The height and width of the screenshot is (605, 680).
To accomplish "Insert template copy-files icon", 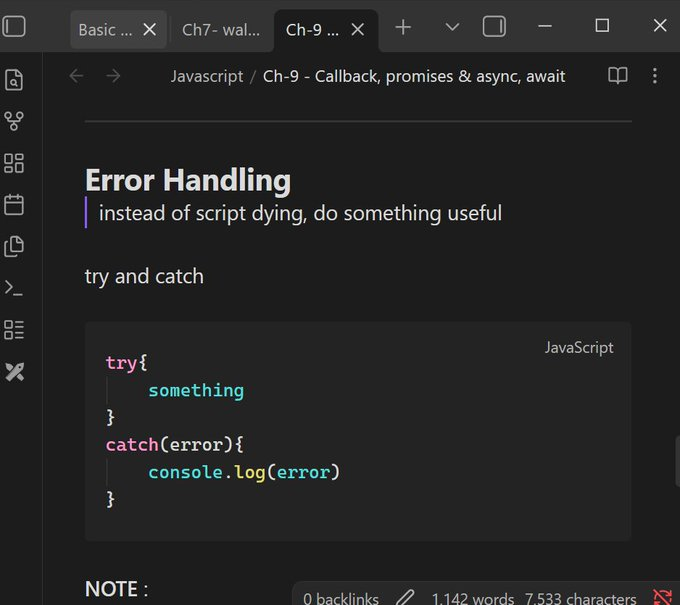I will (14, 246).
